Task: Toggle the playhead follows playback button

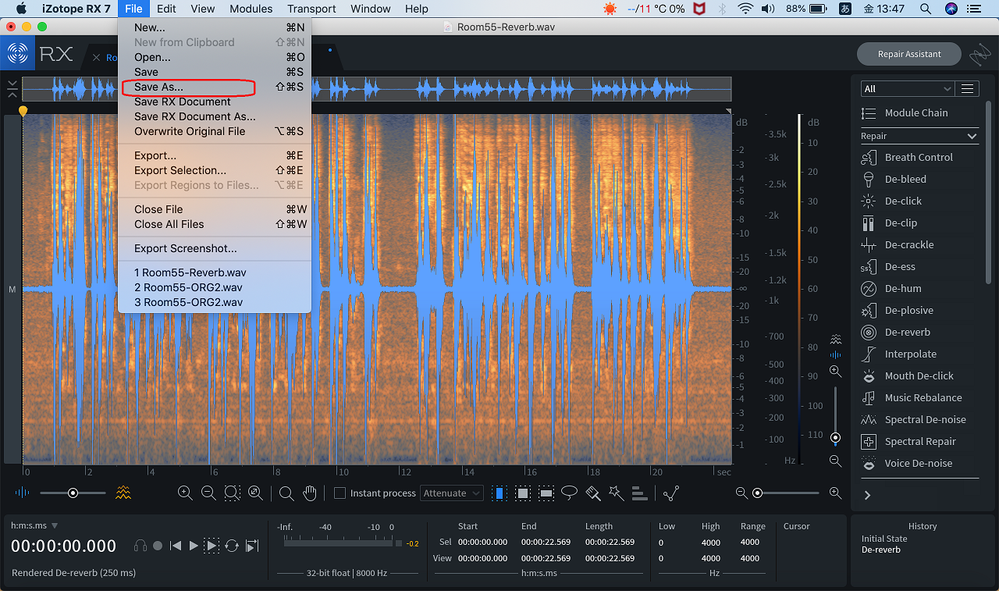Action: (252, 546)
